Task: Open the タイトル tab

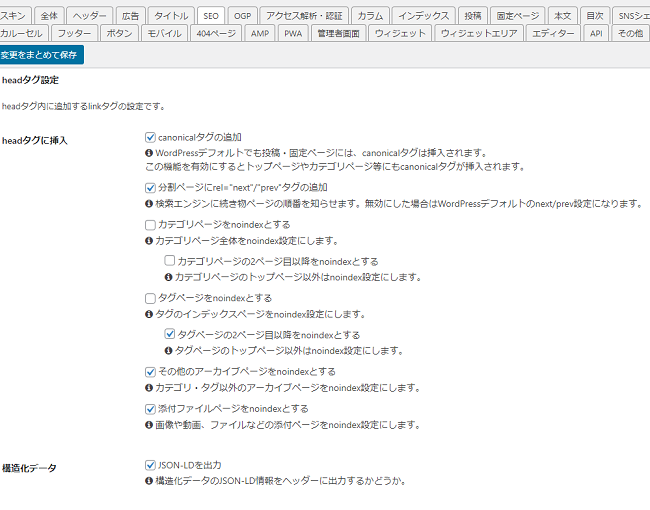Action: [x=171, y=16]
